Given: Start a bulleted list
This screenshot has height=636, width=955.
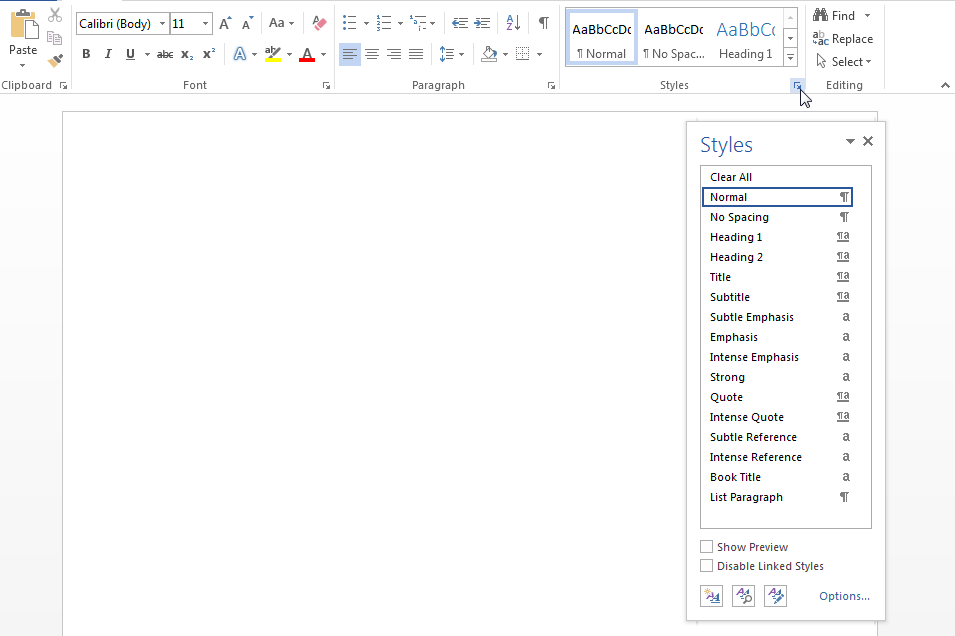Looking at the screenshot, I should [349, 23].
